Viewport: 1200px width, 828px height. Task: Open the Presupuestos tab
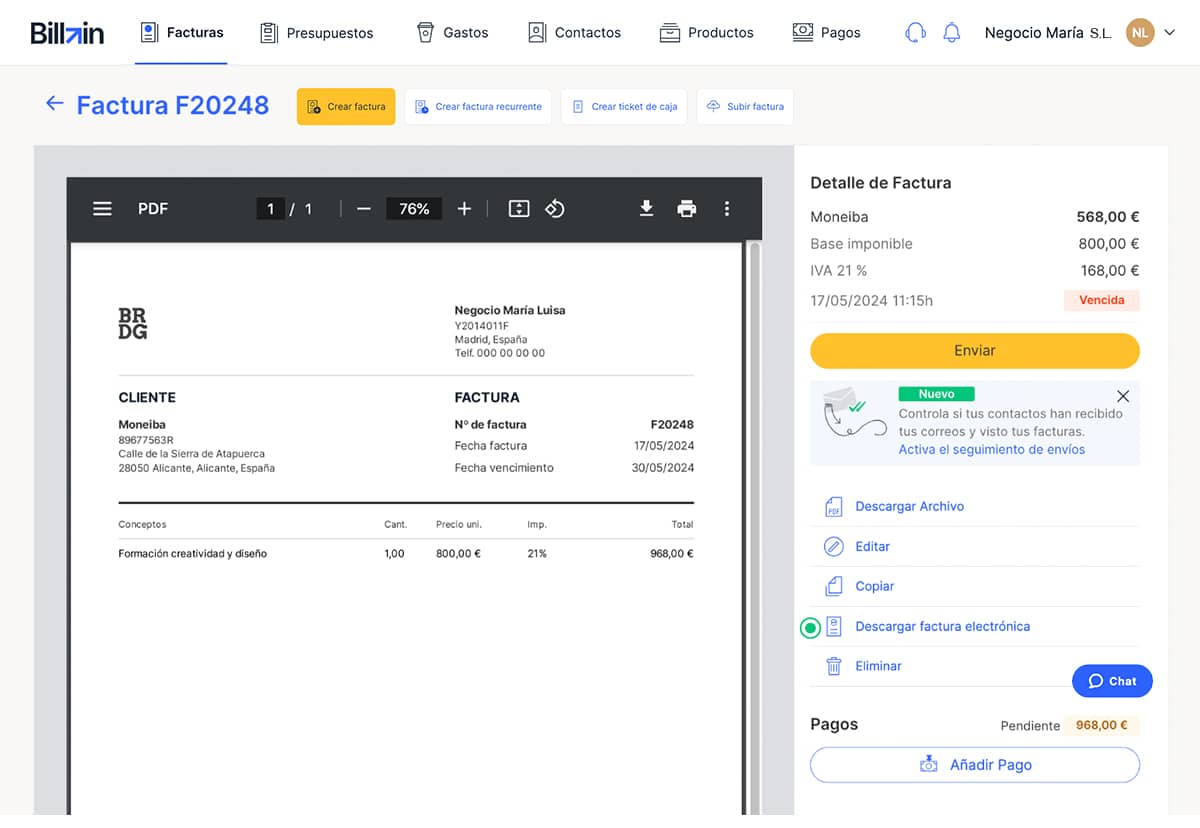click(316, 33)
